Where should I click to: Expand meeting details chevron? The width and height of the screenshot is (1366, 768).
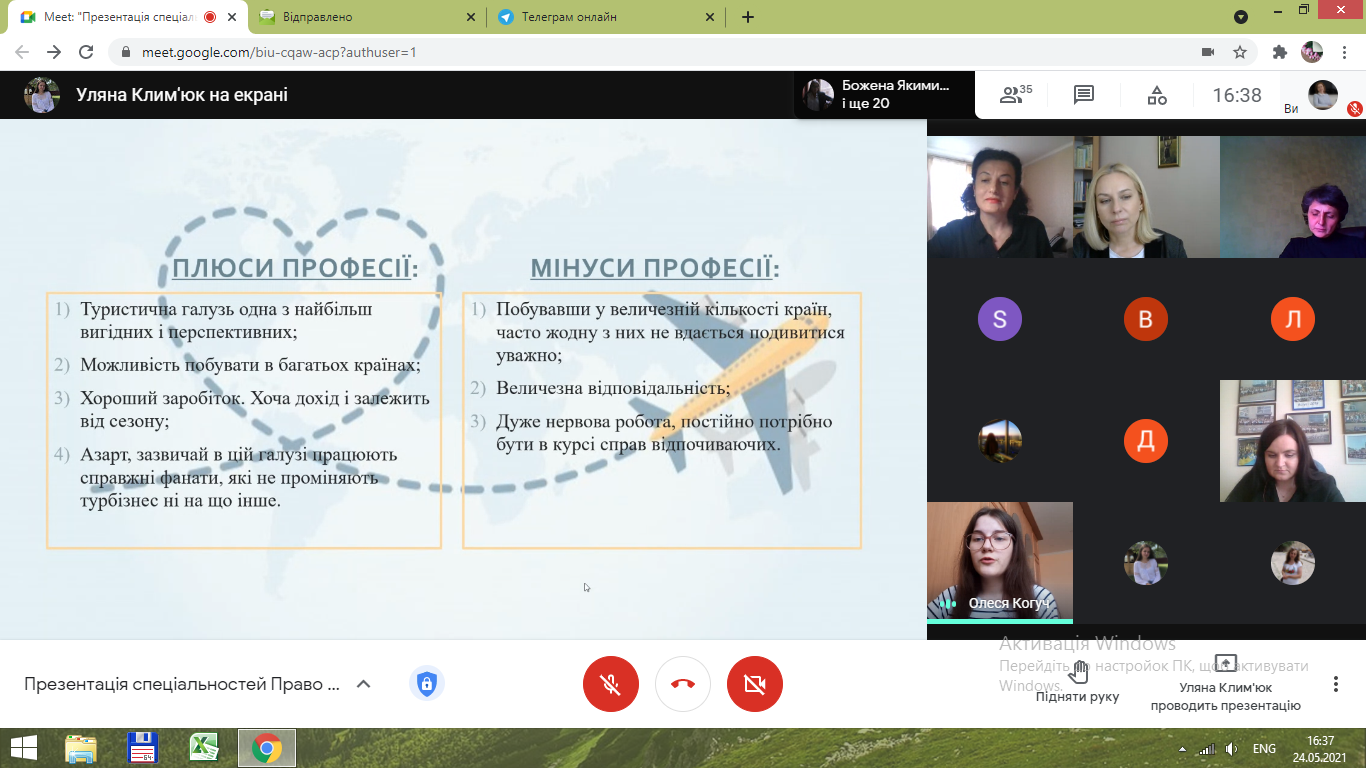364,684
